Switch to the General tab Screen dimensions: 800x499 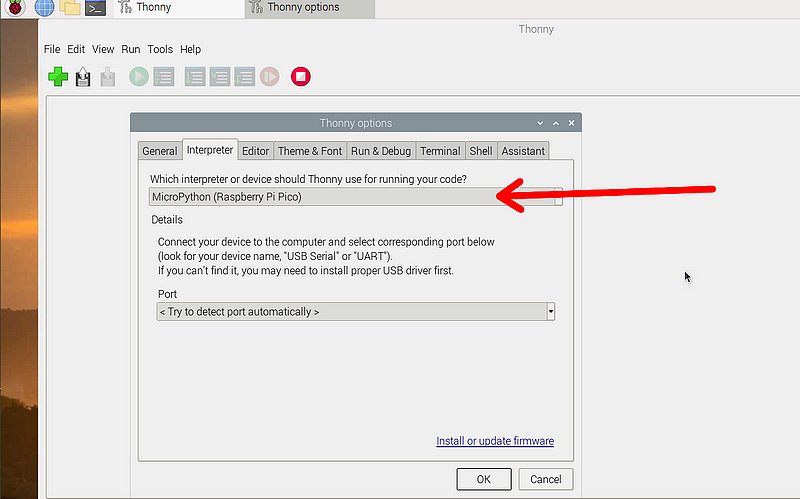coord(160,151)
